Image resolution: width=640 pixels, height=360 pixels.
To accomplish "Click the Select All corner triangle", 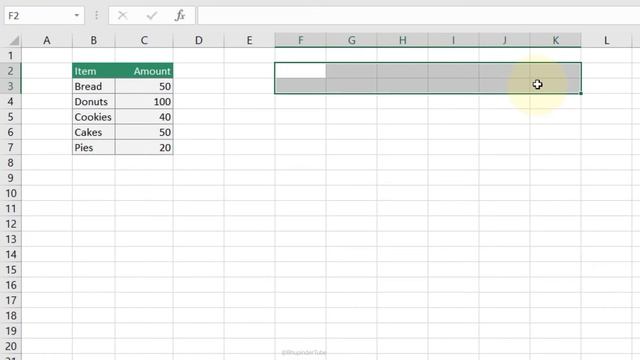I will 14,40.
